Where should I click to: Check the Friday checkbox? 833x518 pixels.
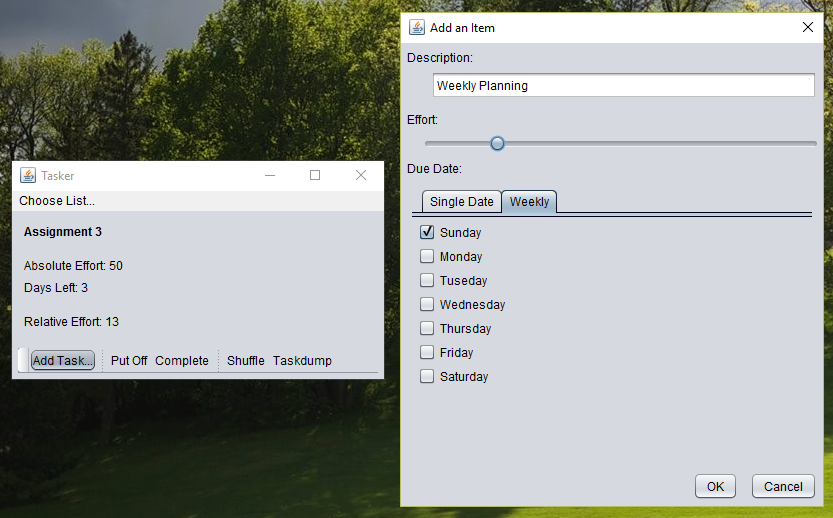(427, 353)
